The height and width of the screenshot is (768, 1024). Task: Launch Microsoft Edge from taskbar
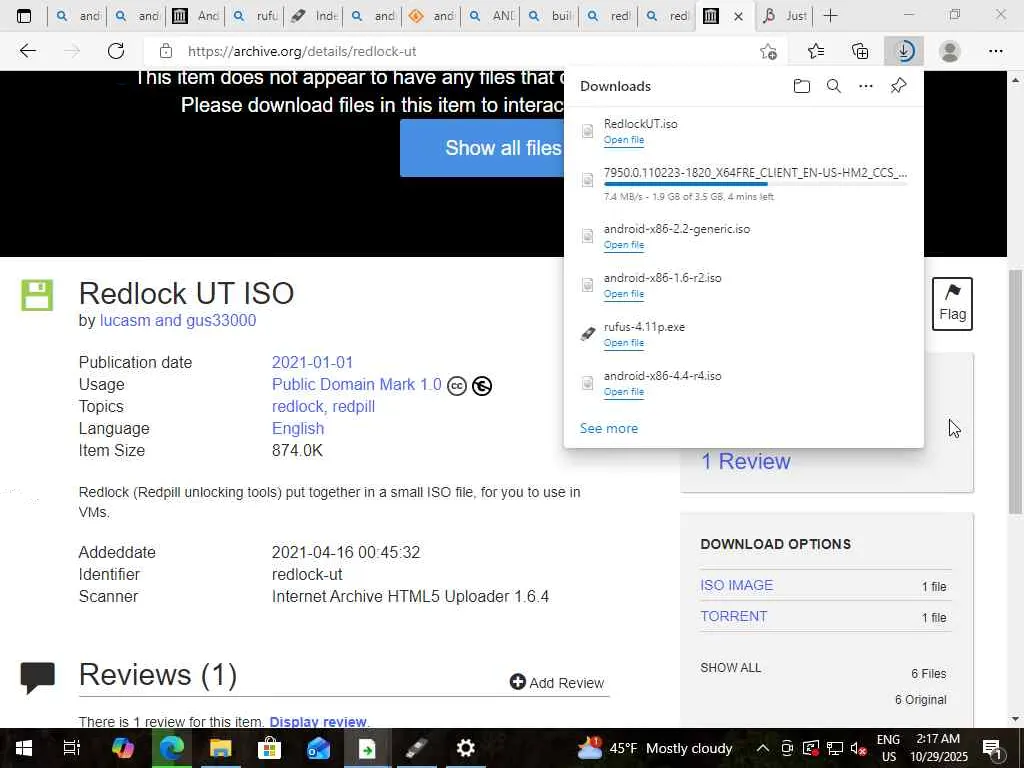(x=172, y=748)
